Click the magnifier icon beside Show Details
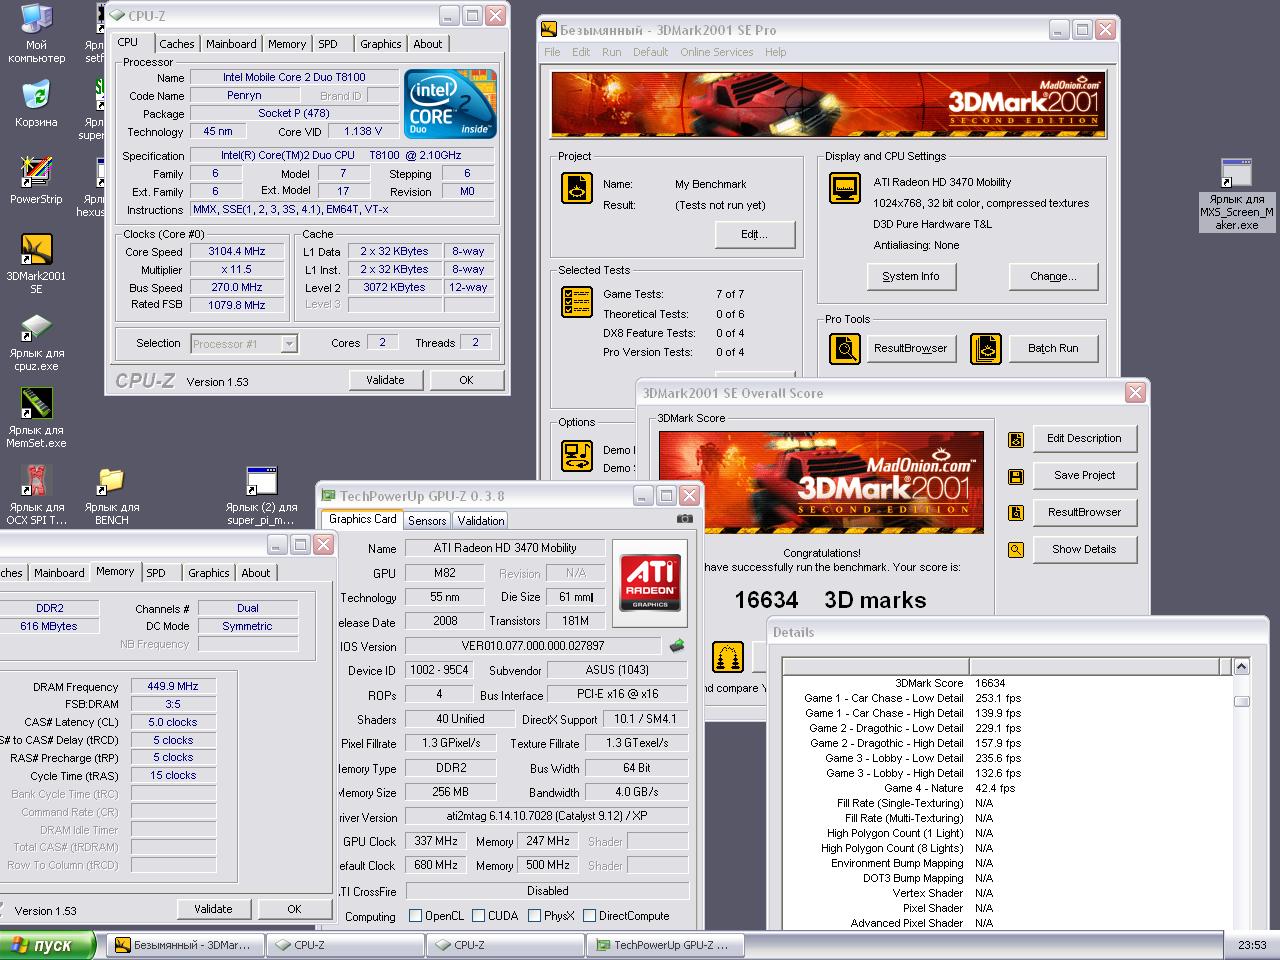The height and width of the screenshot is (960, 1280). click(x=1016, y=550)
